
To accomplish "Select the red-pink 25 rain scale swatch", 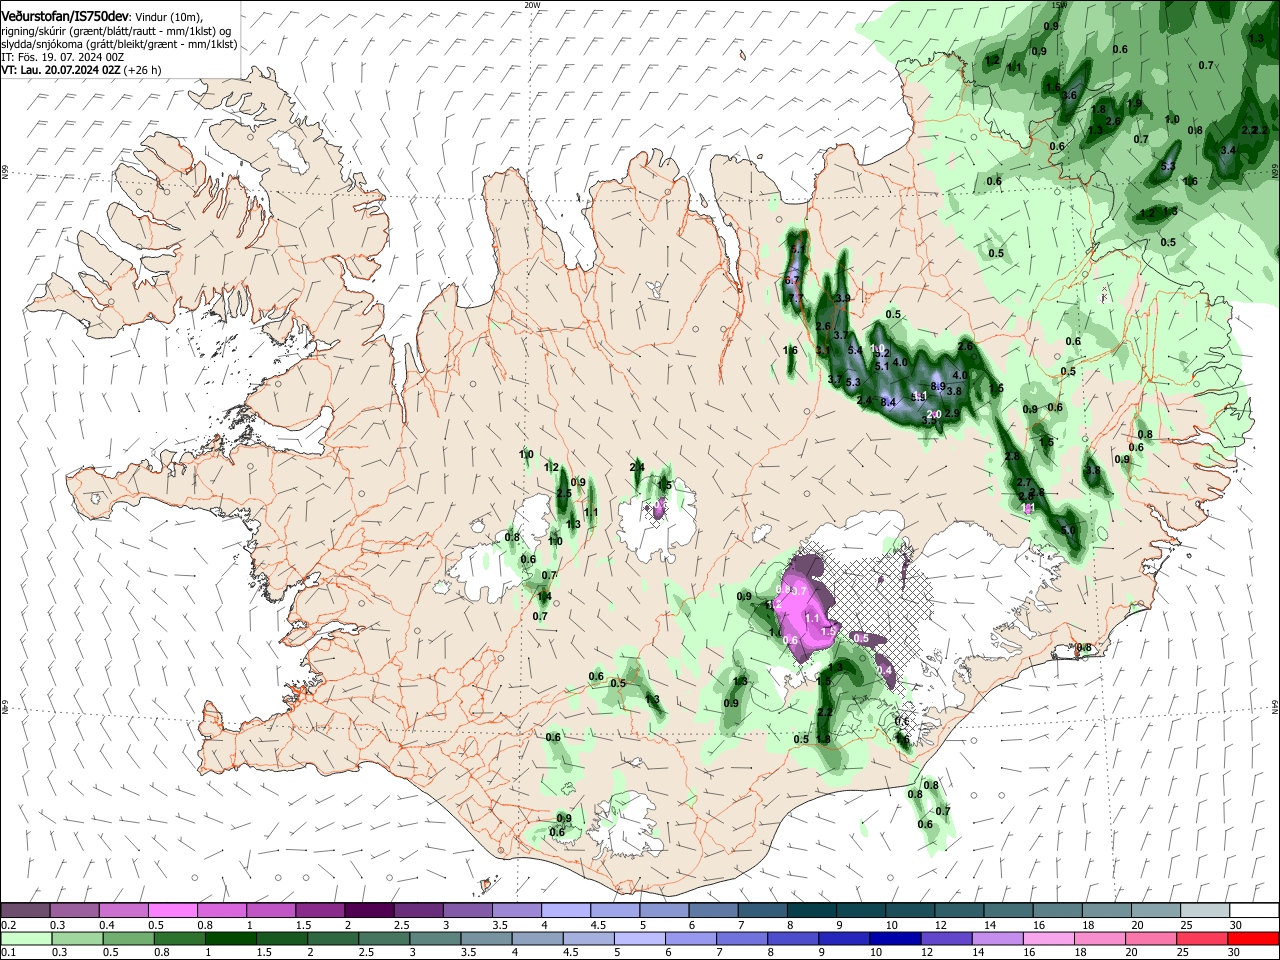I will [1203, 938].
